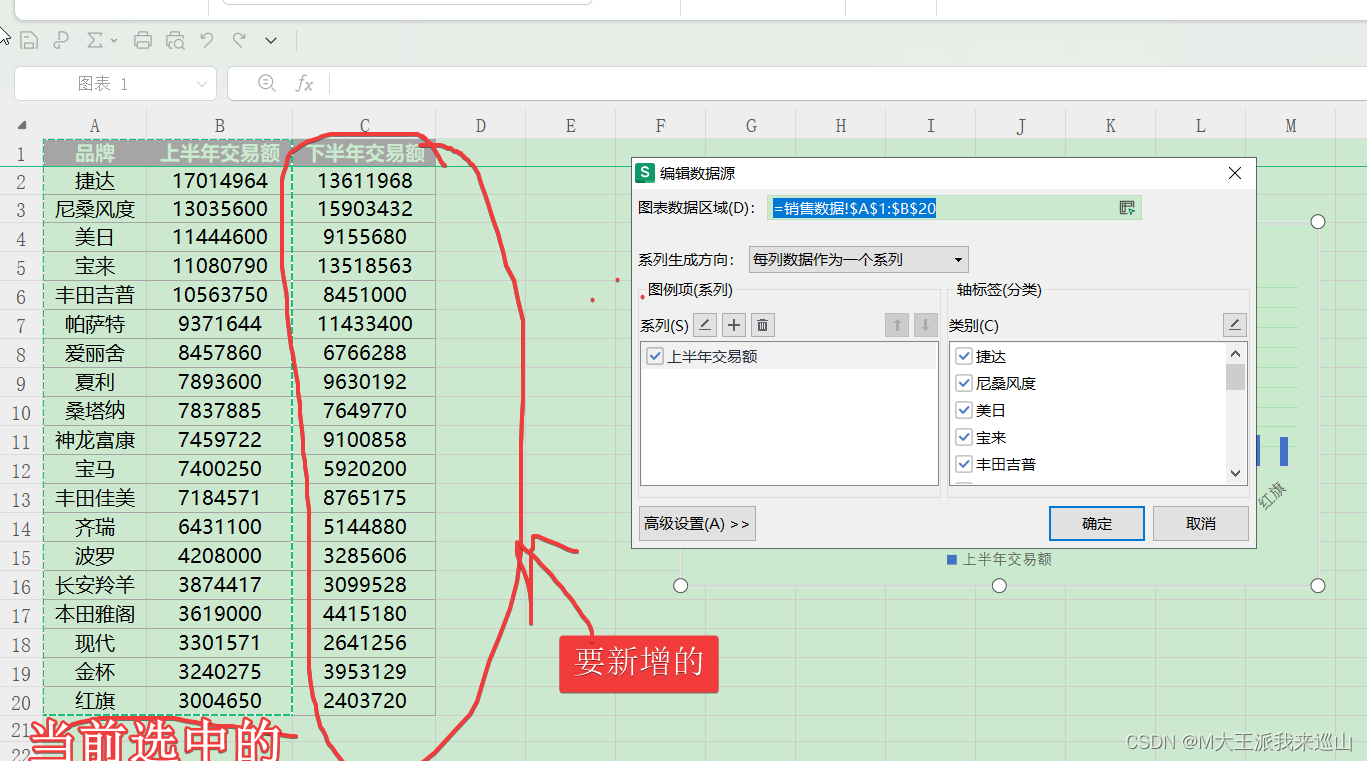
Task: Click the Save icon in the quick toolbar
Action: tap(29, 41)
